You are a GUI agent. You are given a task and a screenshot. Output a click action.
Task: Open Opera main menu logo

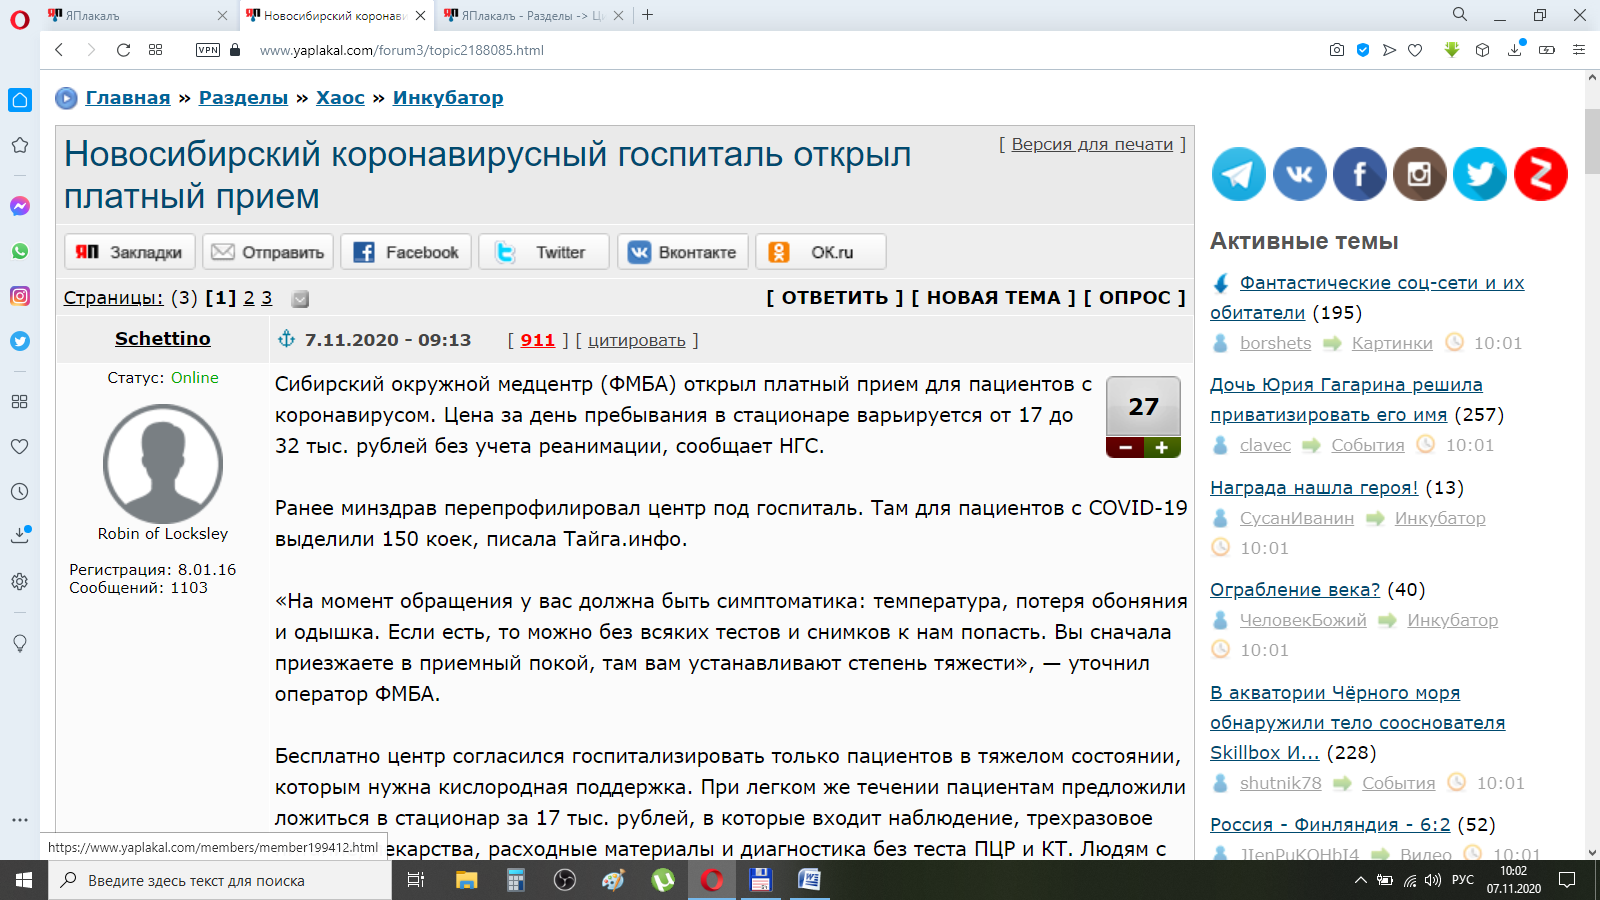20,19
